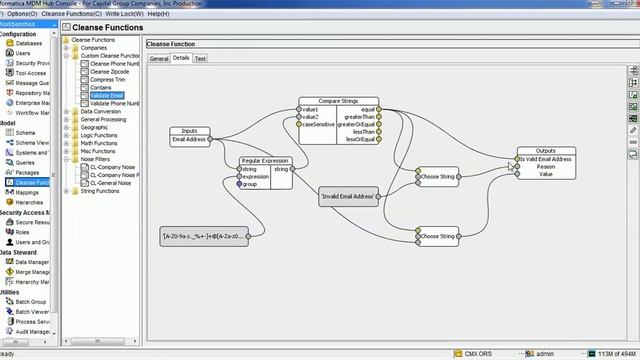
Task: Expand the Math Functions folder
Action: click(66, 143)
